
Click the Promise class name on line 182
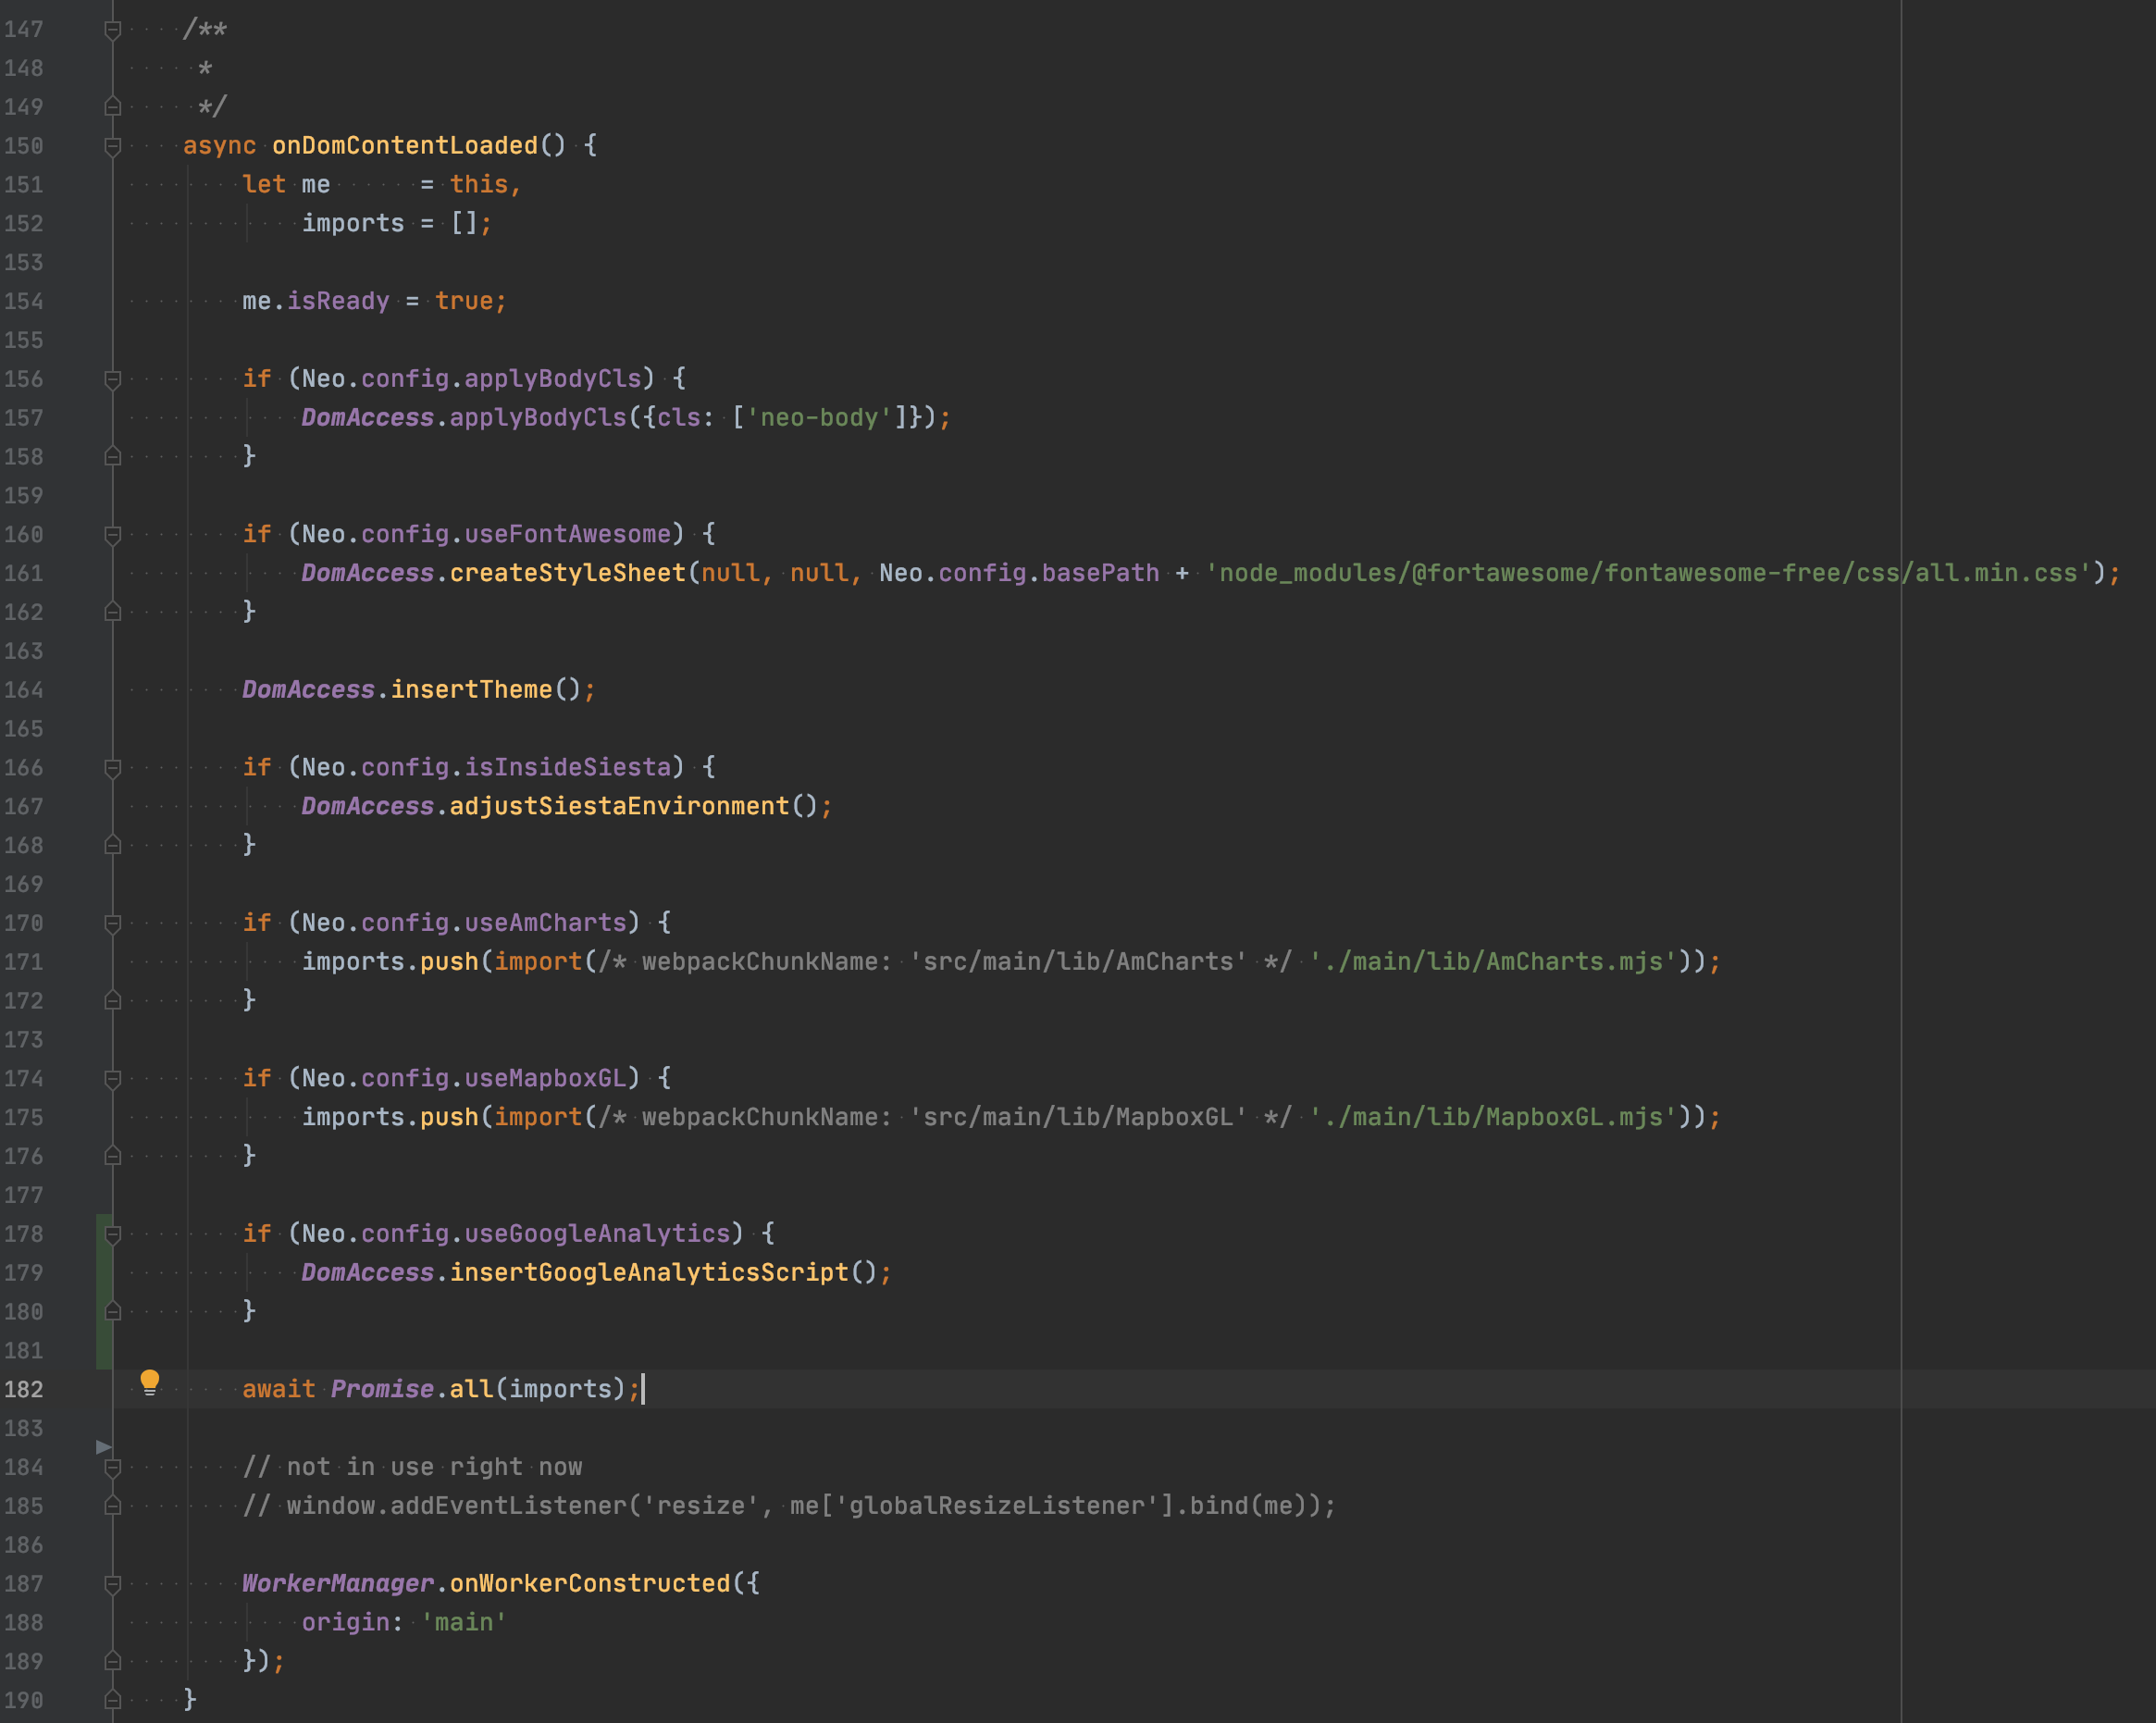tap(382, 1389)
